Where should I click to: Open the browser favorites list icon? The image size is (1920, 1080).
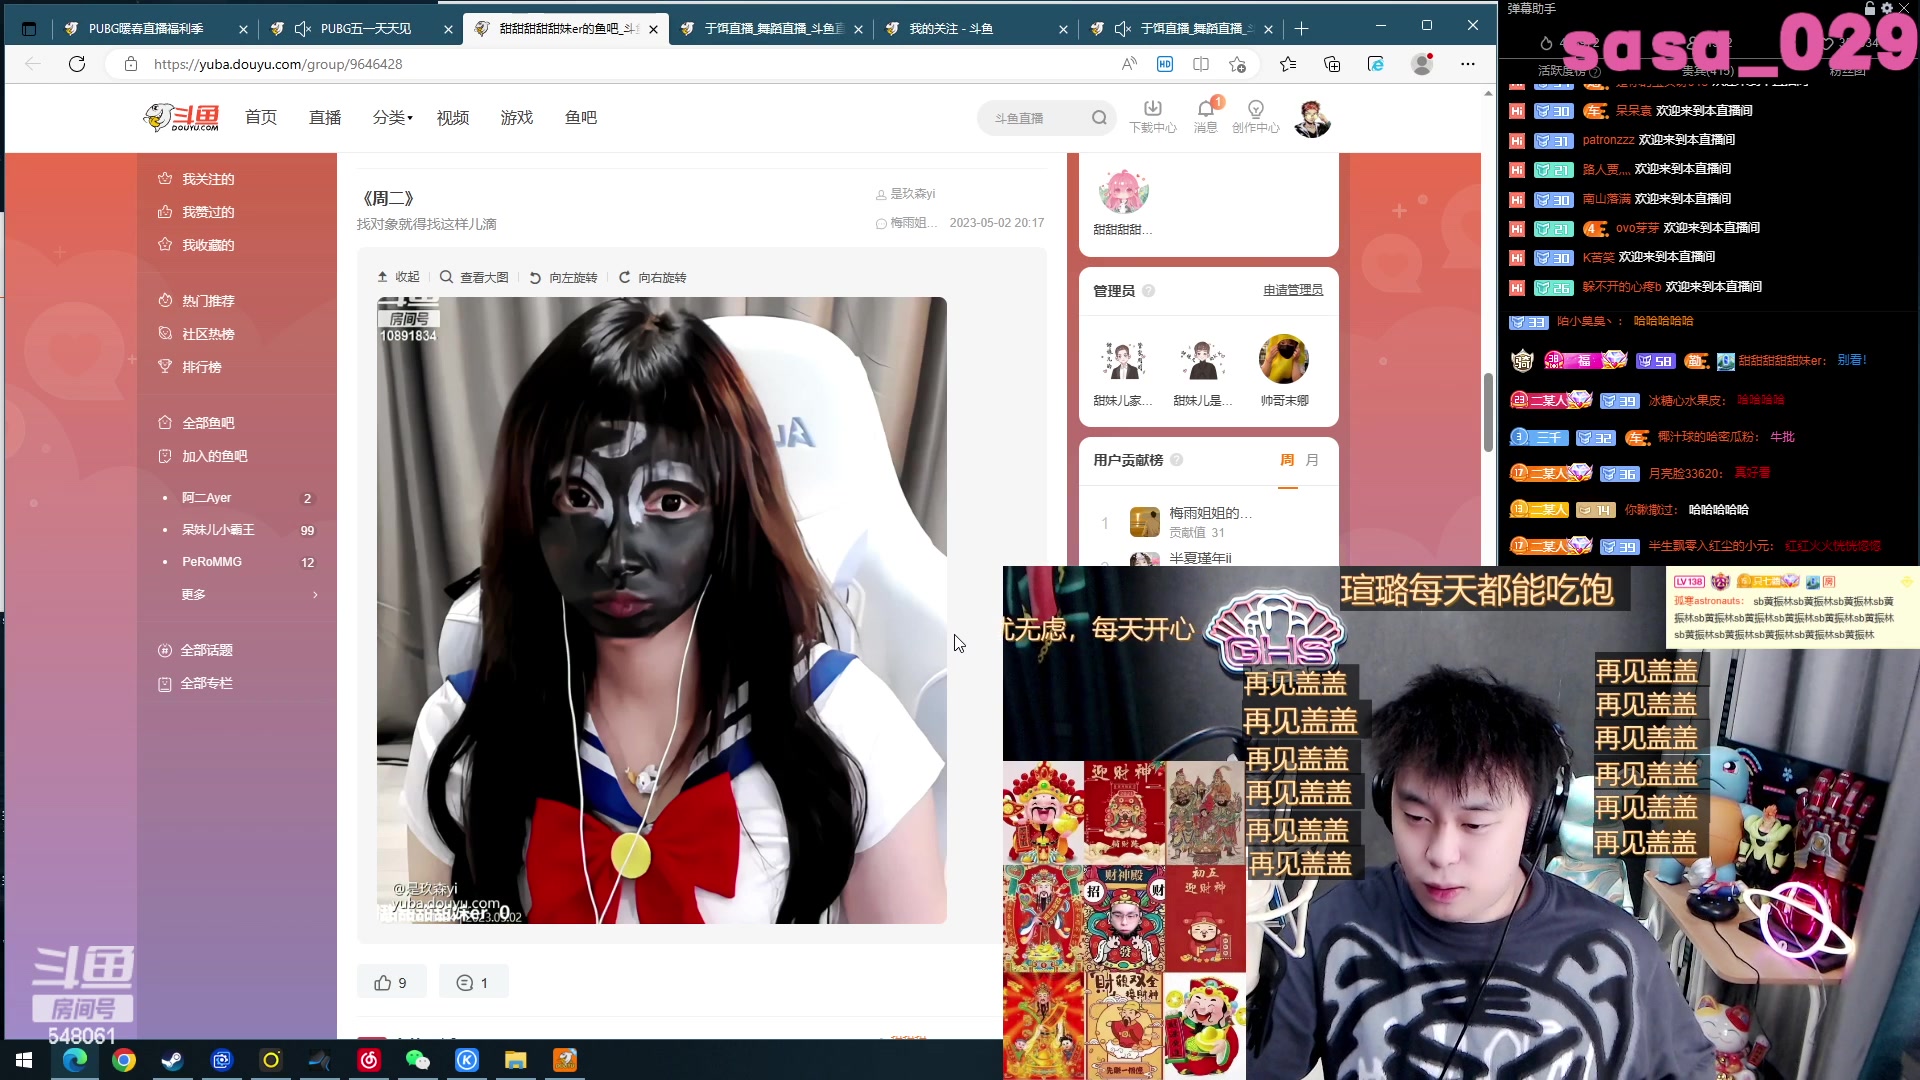point(1288,64)
